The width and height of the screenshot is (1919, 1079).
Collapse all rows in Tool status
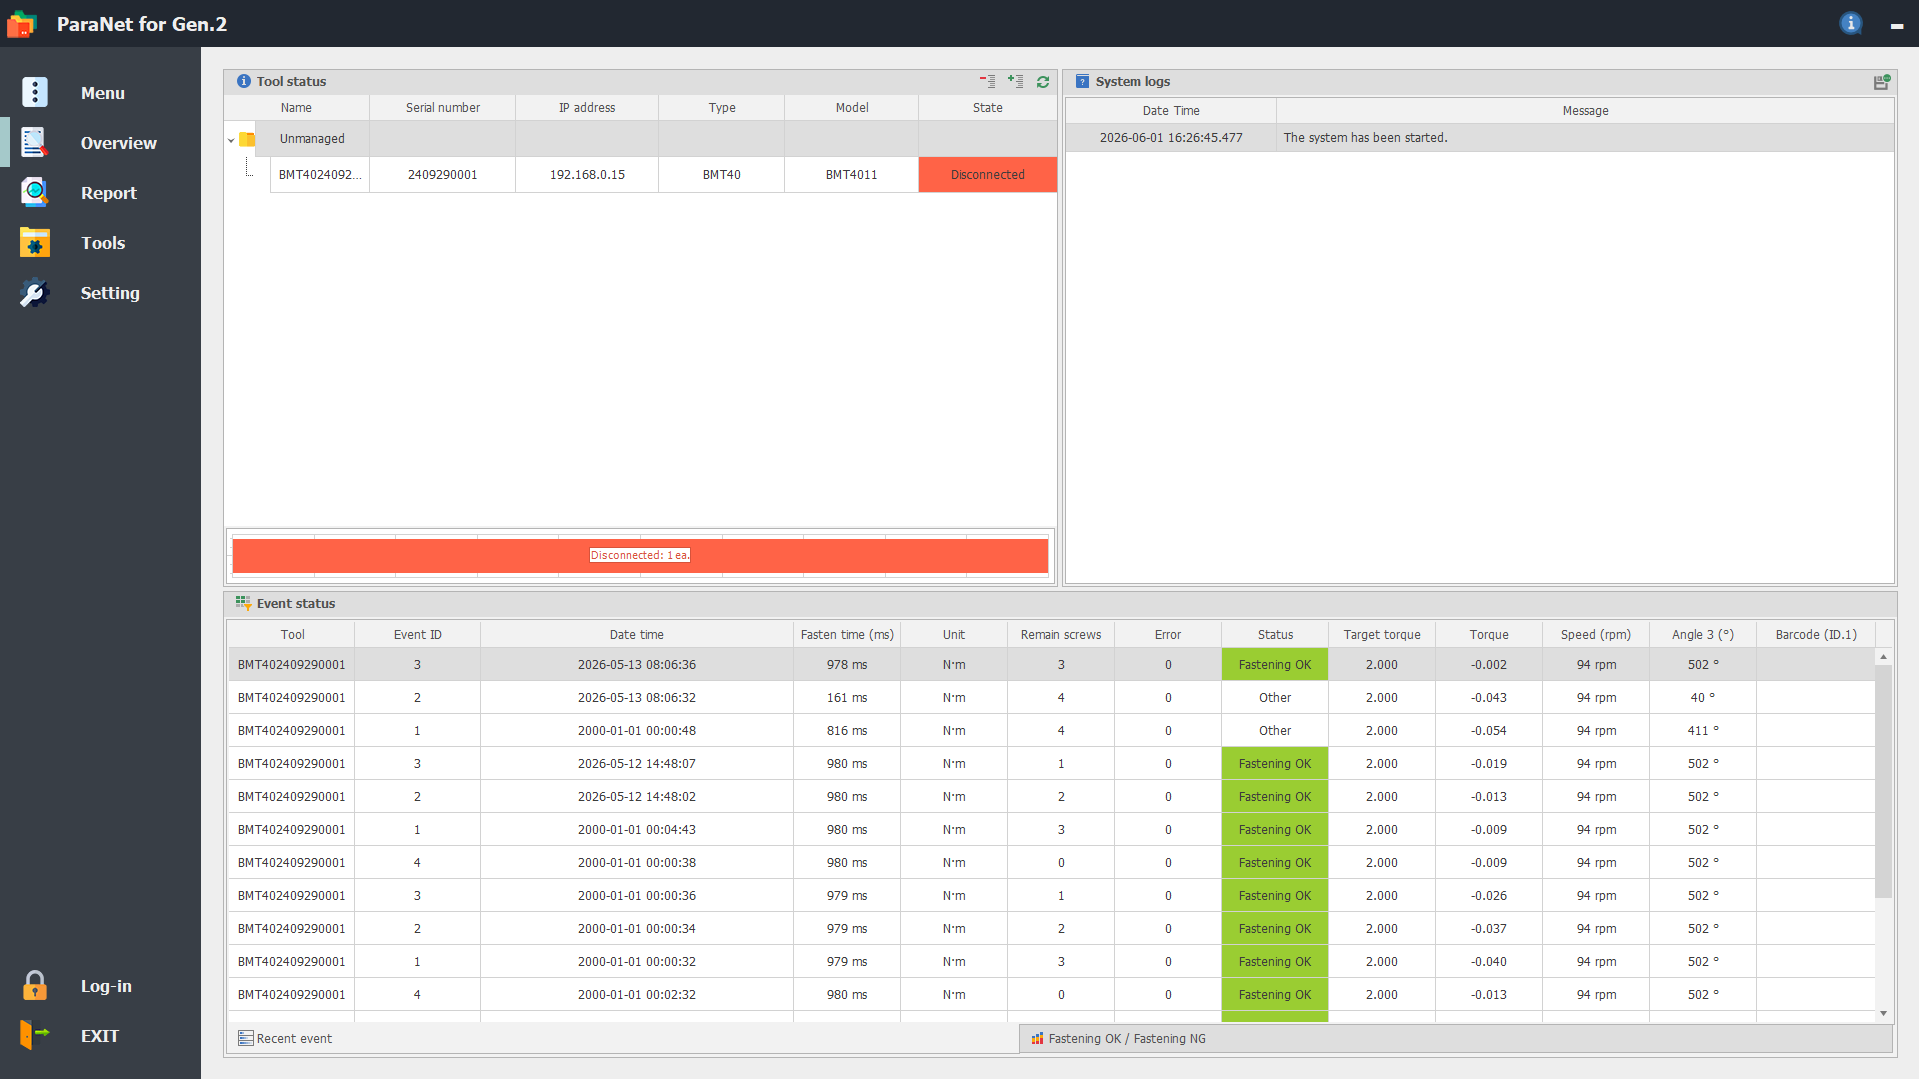(987, 82)
